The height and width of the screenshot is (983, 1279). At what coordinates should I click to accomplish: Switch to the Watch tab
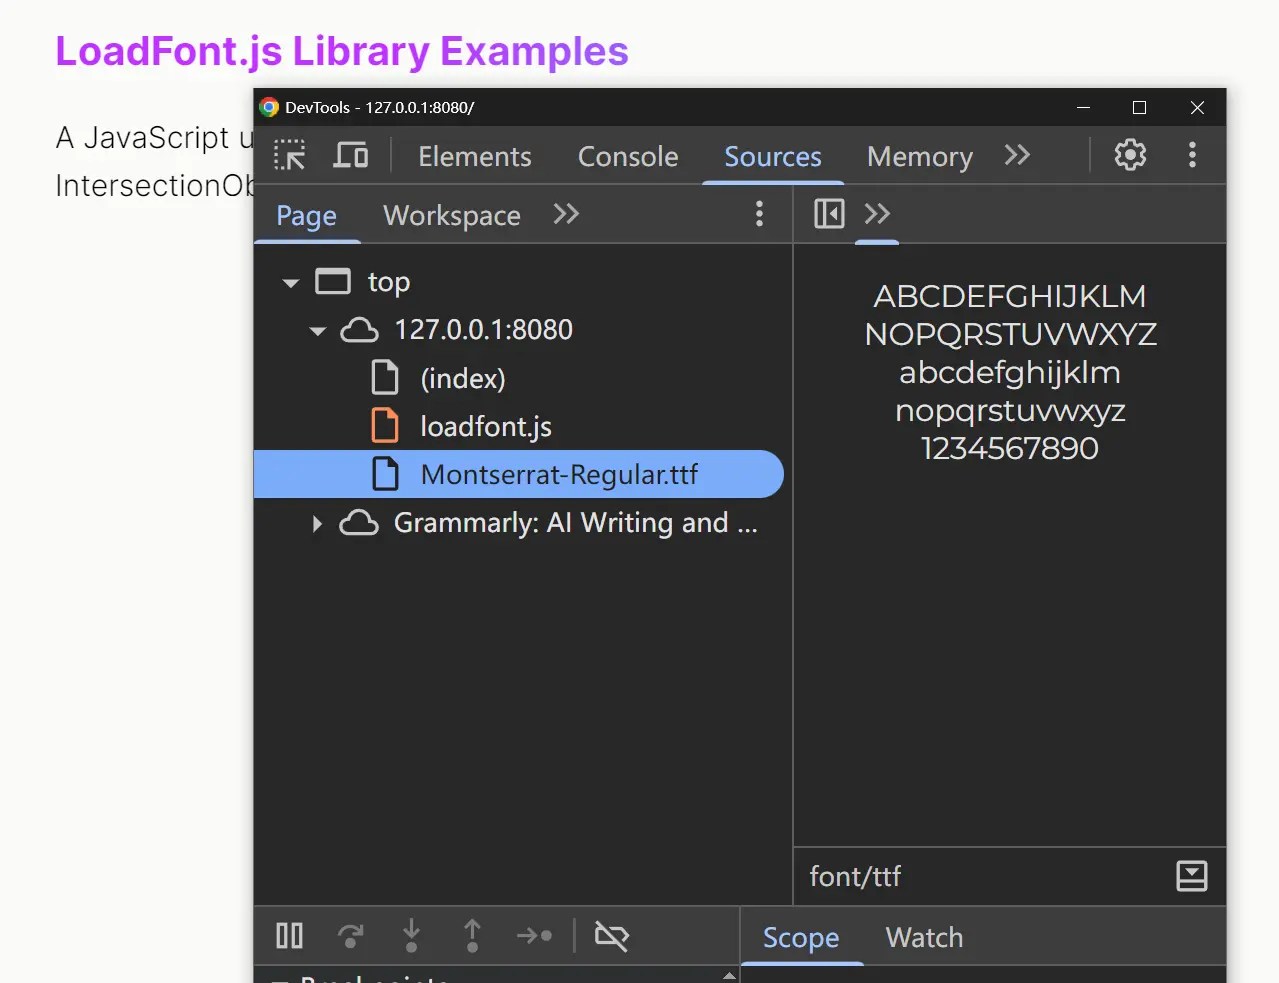point(923,937)
